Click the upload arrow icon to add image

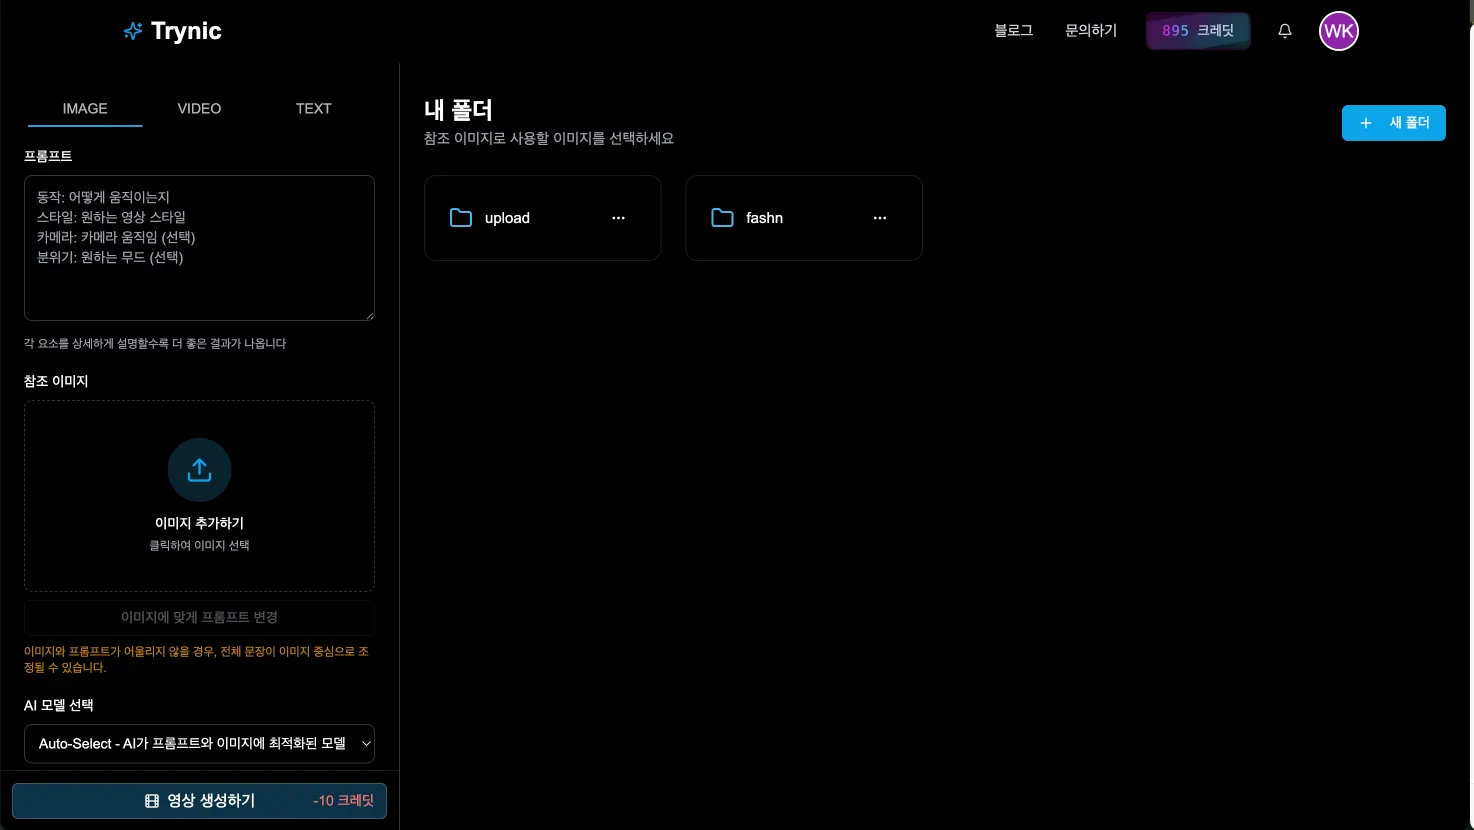coord(199,470)
